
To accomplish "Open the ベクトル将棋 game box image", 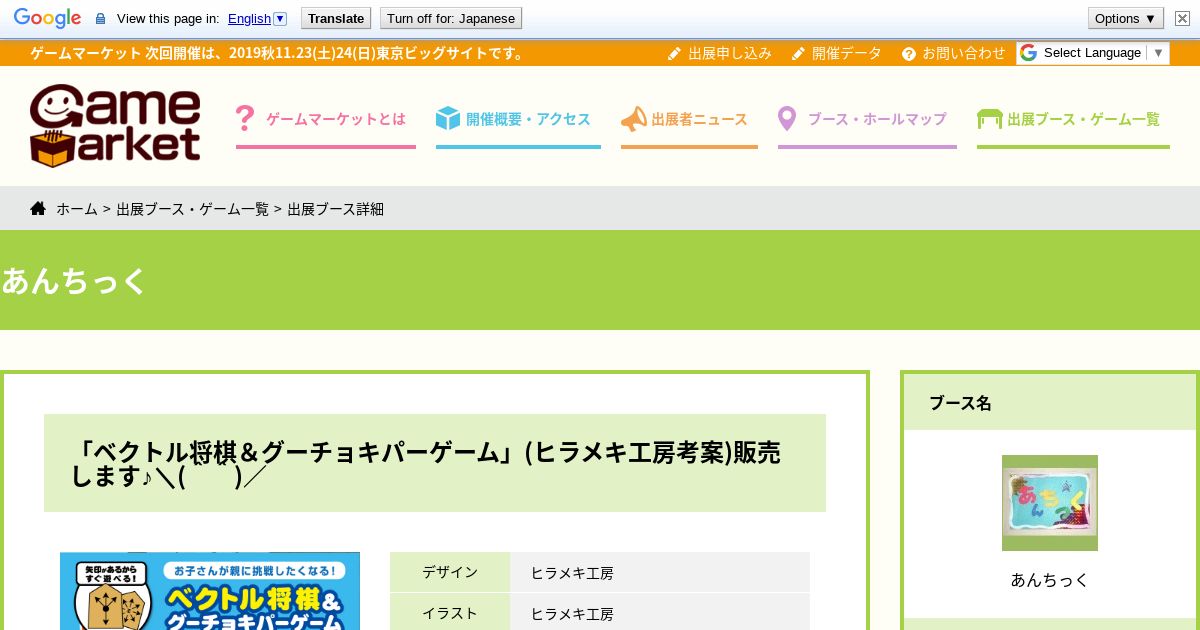I will [x=210, y=591].
